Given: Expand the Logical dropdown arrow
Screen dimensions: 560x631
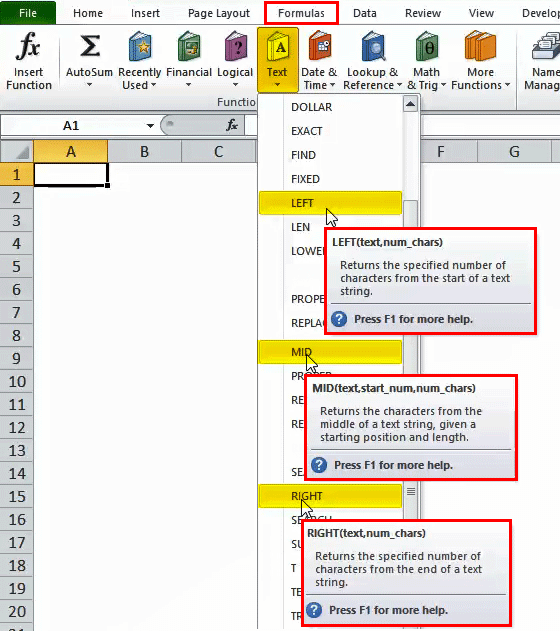Looking at the screenshot, I should pyautogui.click(x=235, y=85).
